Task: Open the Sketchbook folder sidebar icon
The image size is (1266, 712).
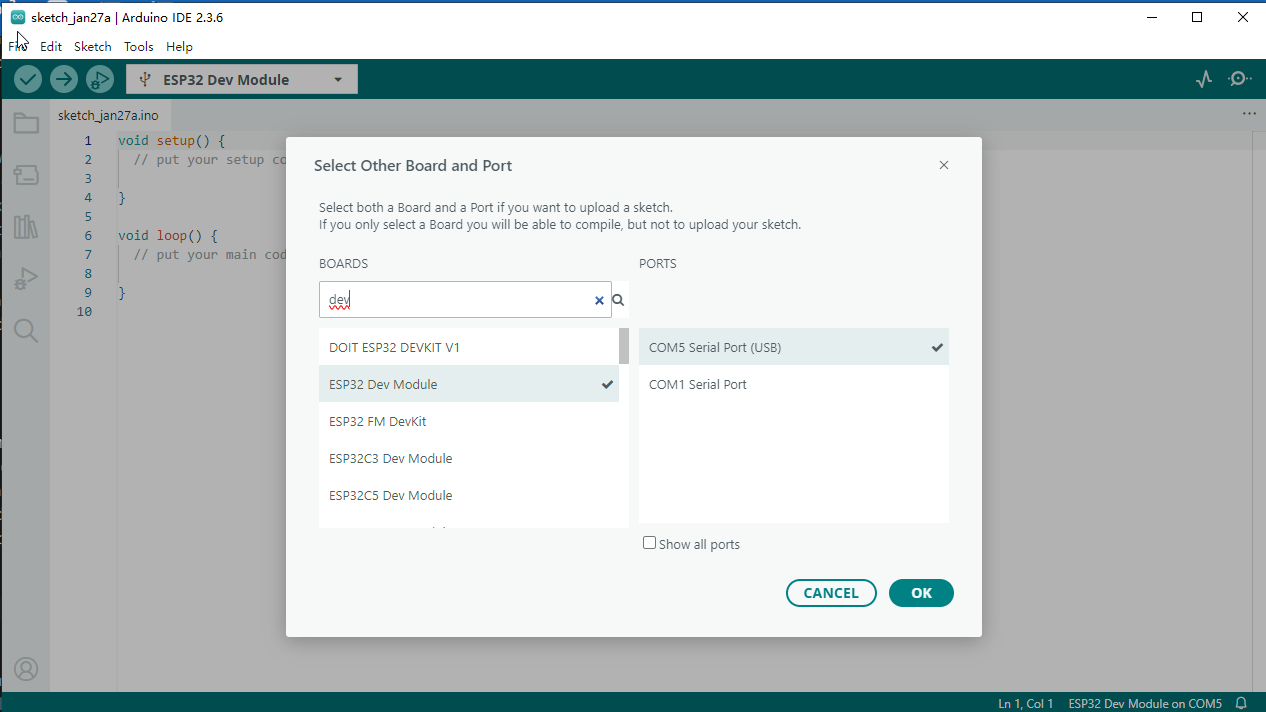Action: 26,124
